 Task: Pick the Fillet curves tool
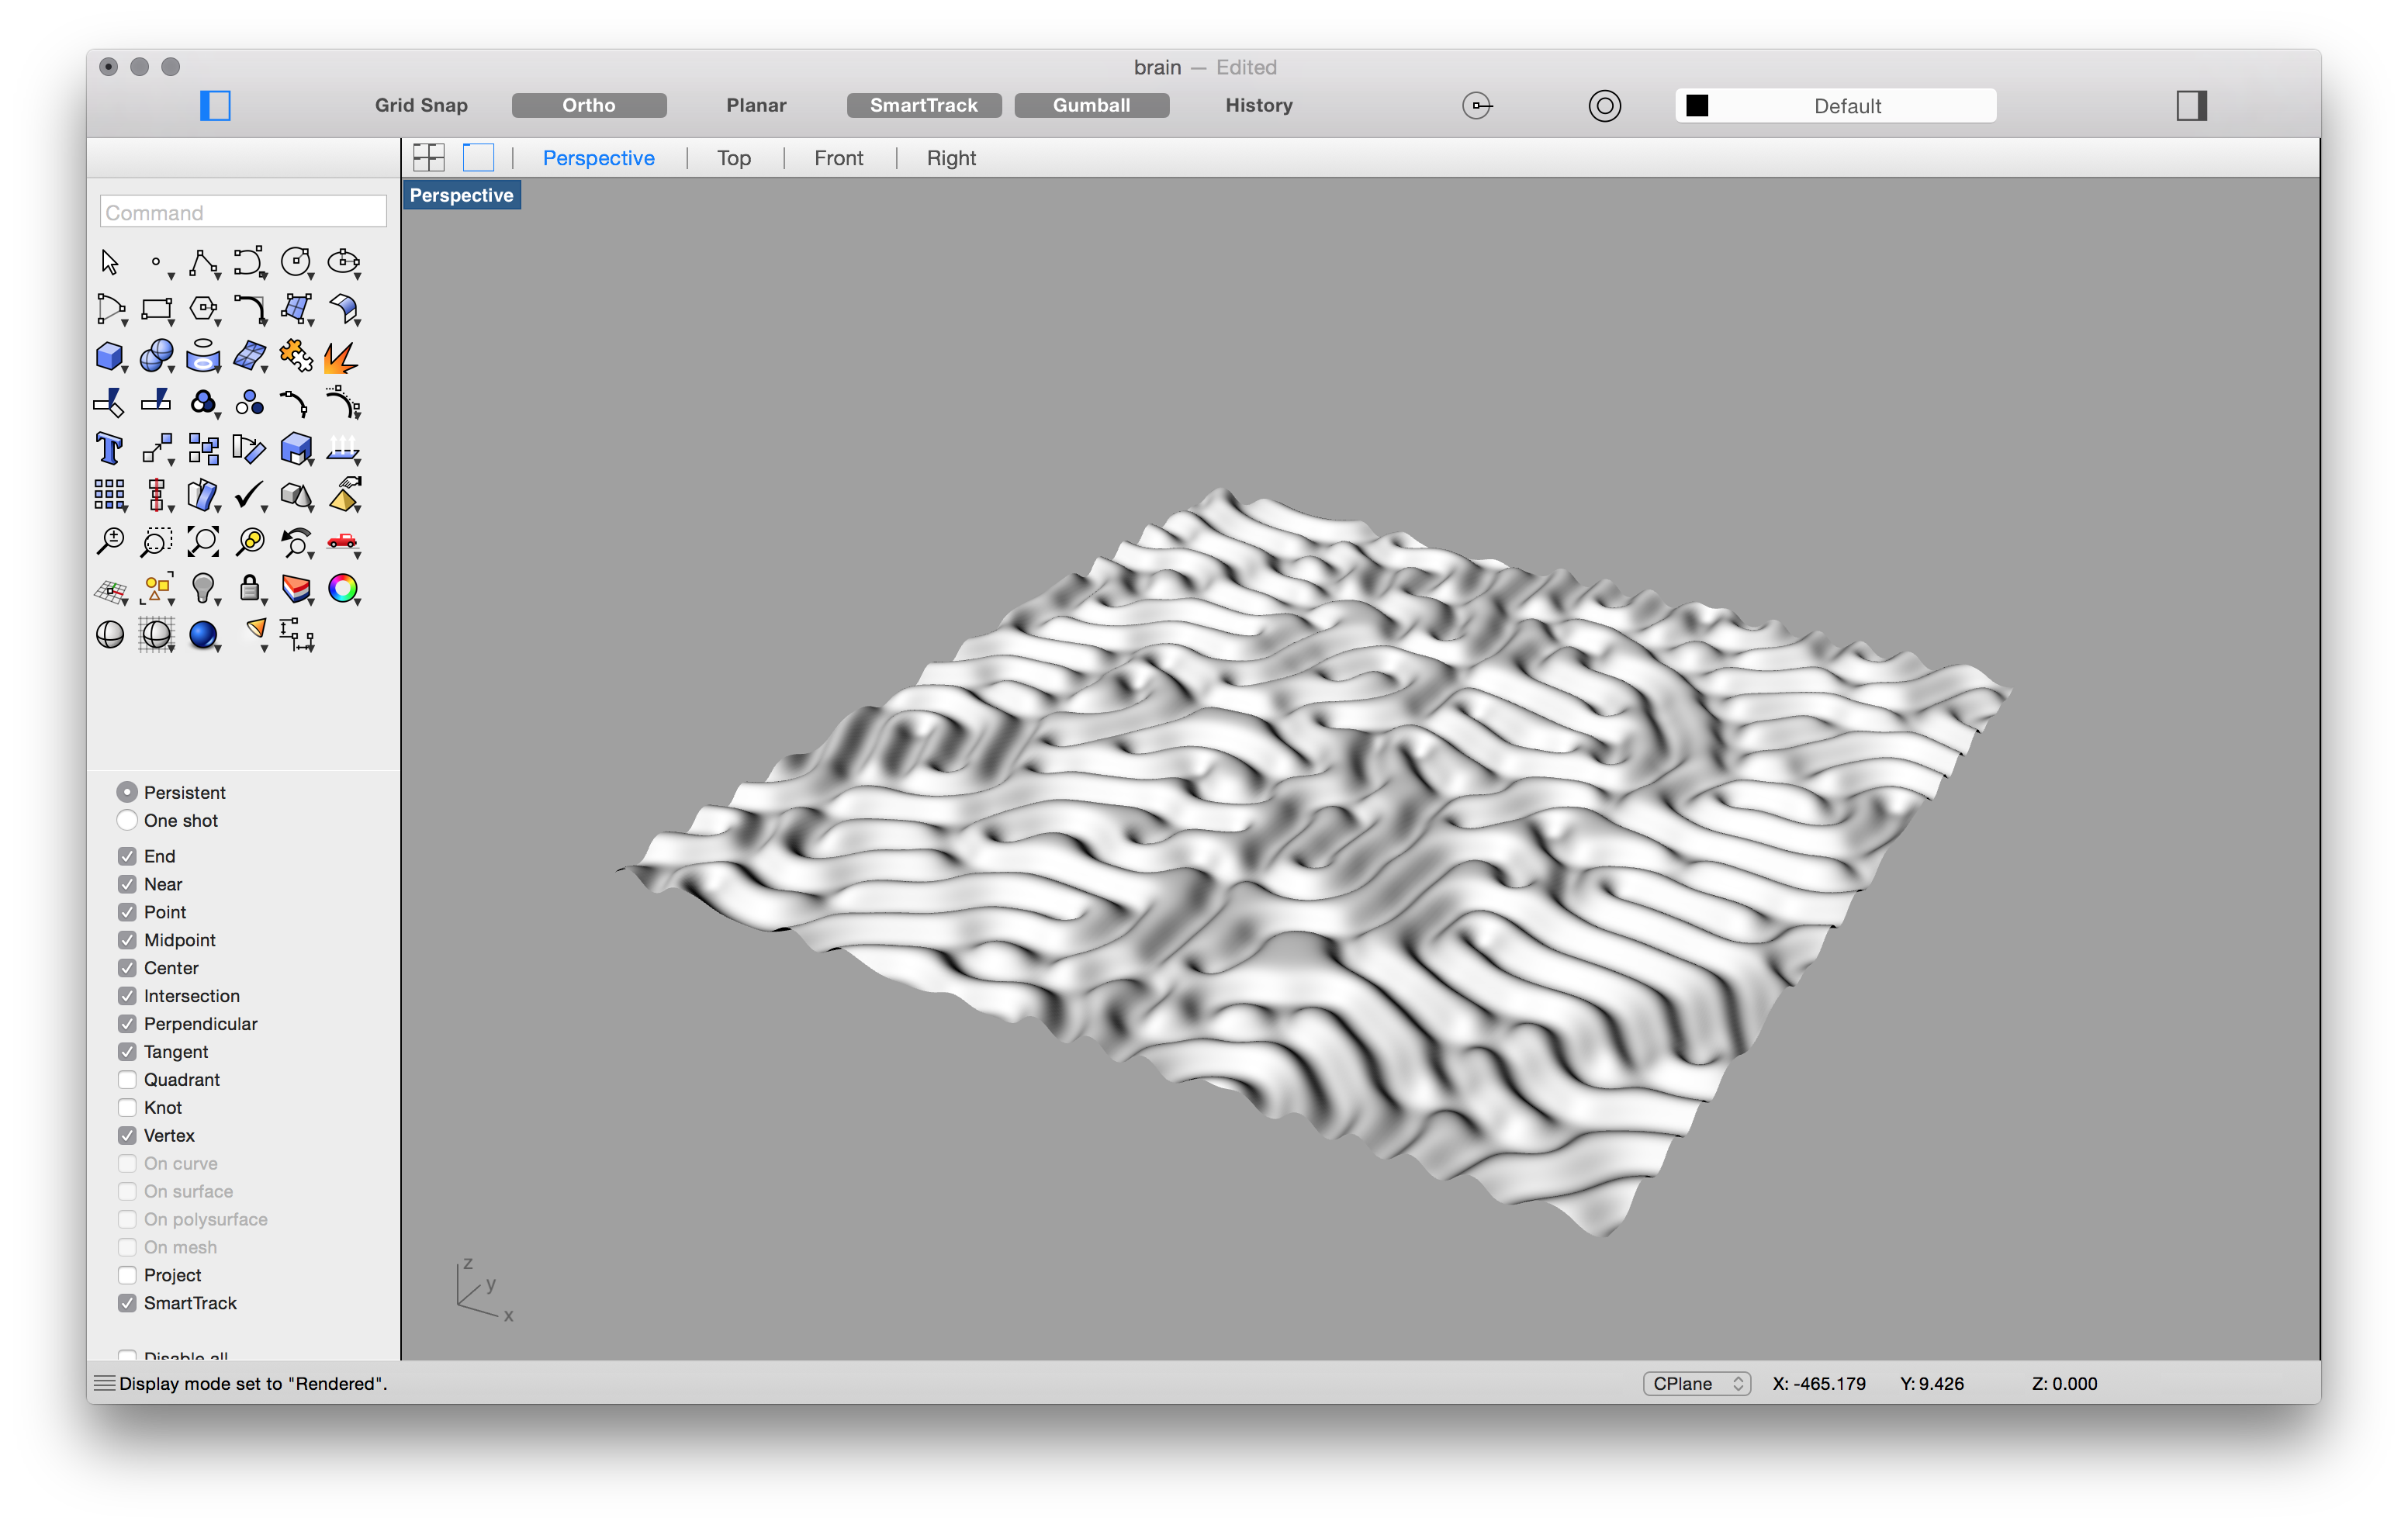coord(249,309)
